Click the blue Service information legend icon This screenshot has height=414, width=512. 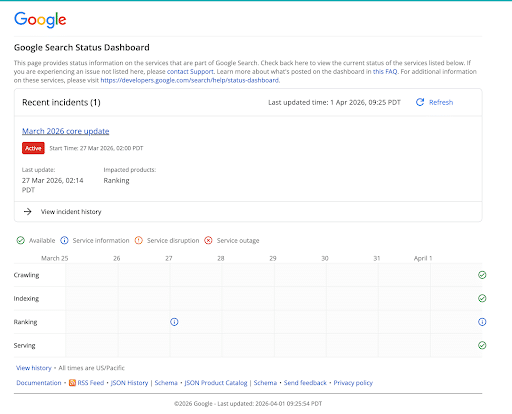click(64, 240)
